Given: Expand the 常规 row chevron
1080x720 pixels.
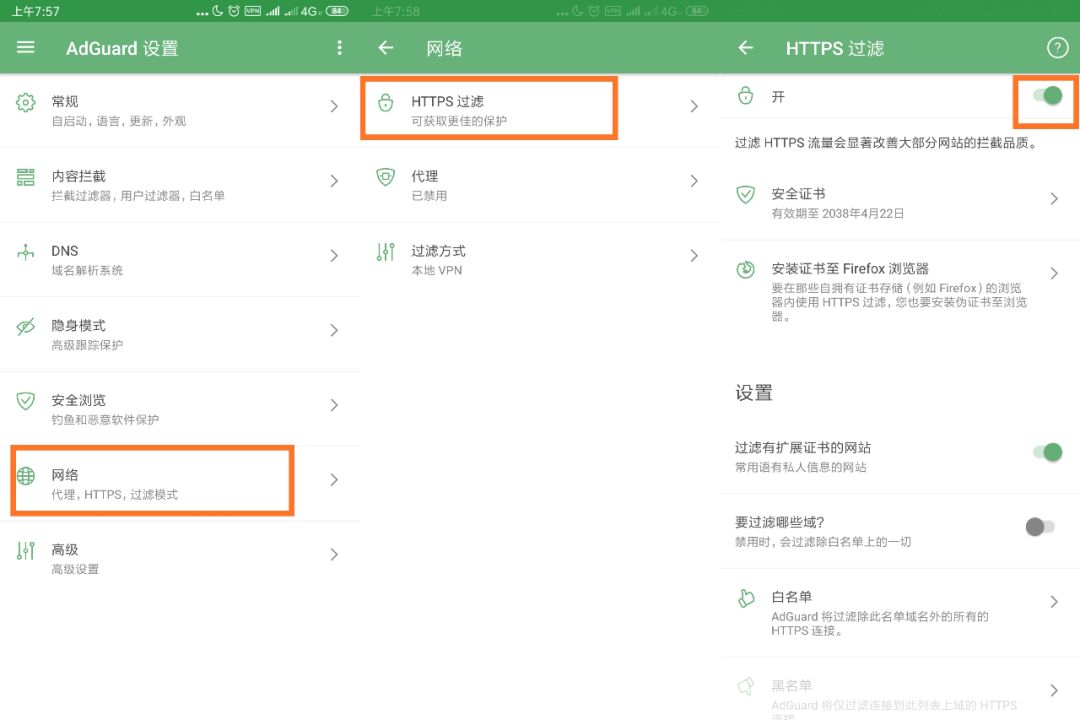Looking at the screenshot, I should [x=334, y=106].
